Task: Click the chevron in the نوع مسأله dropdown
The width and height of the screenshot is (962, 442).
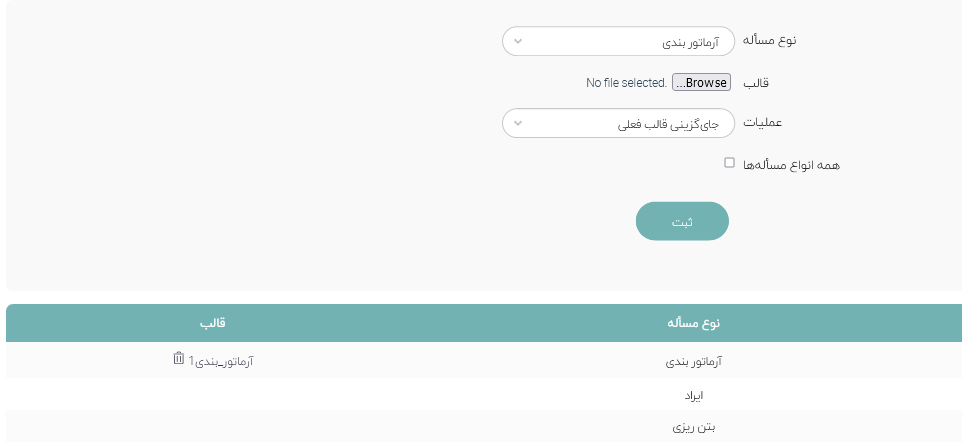Action: [x=517, y=42]
